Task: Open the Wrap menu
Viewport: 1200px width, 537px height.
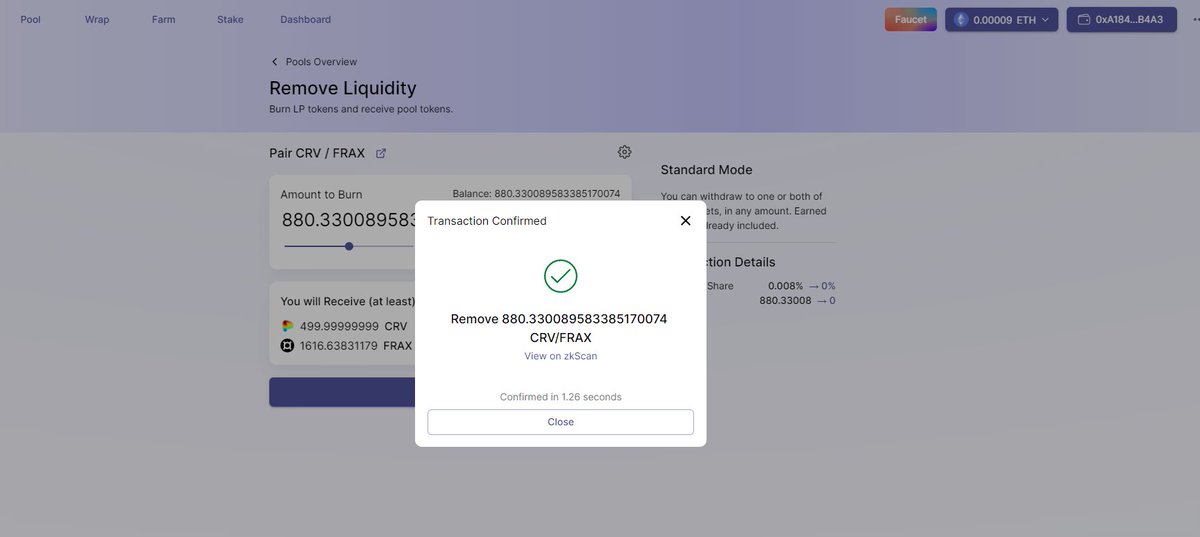Action: coord(97,19)
